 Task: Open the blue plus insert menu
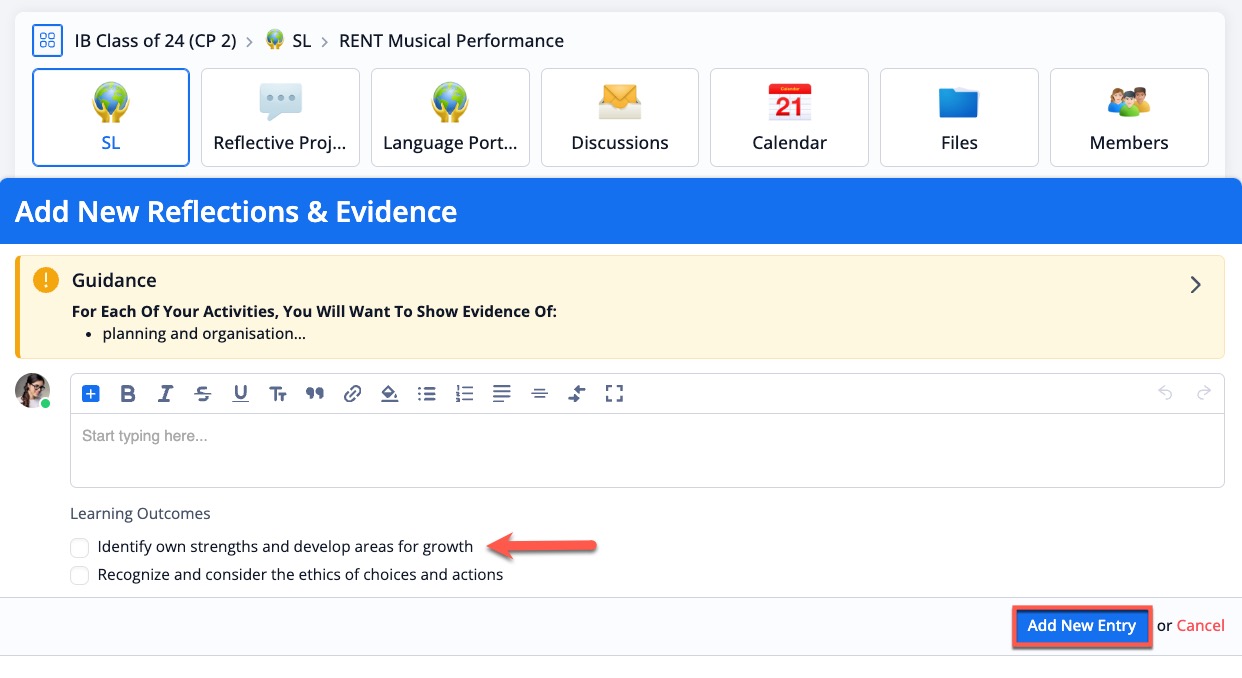click(91, 394)
